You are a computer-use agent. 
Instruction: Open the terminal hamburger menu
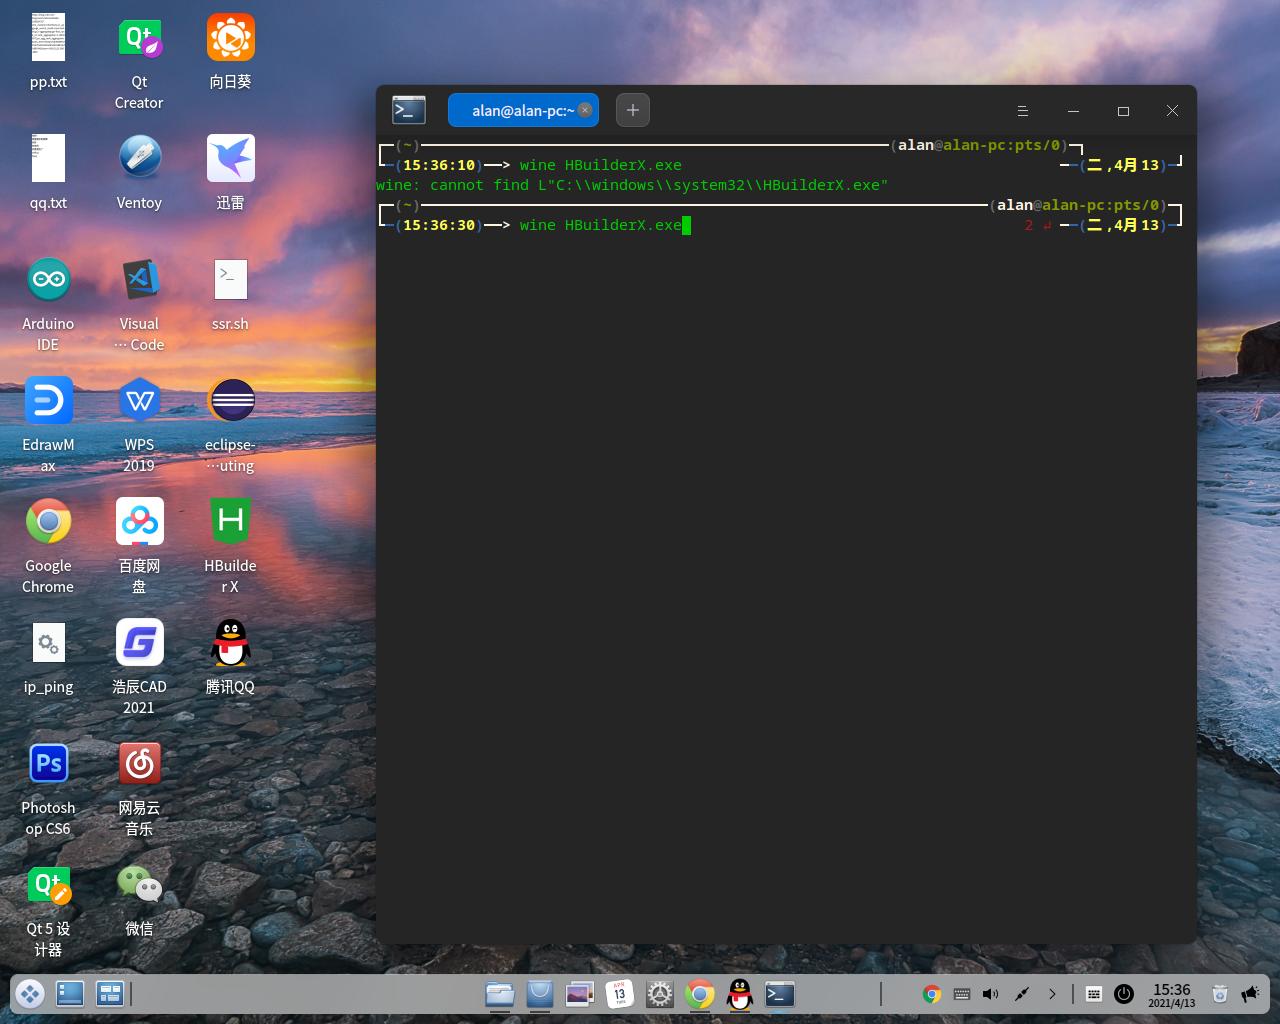[x=1022, y=111]
